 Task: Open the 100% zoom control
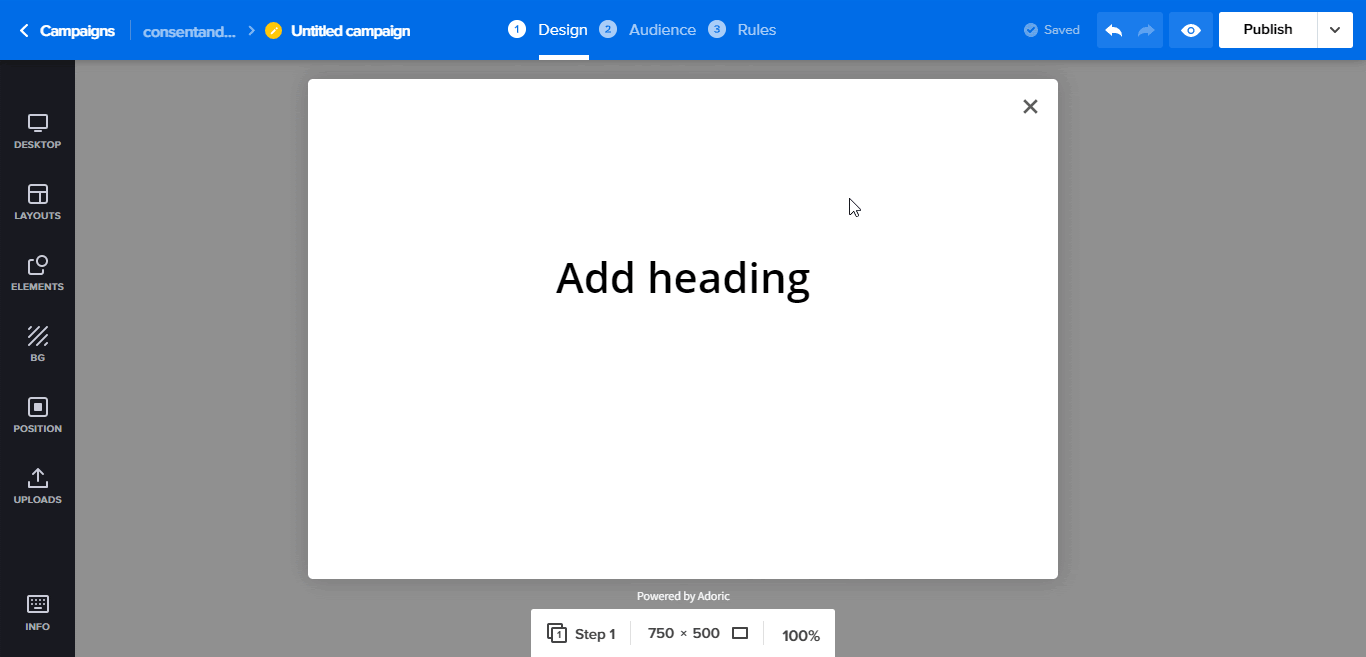click(800, 635)
